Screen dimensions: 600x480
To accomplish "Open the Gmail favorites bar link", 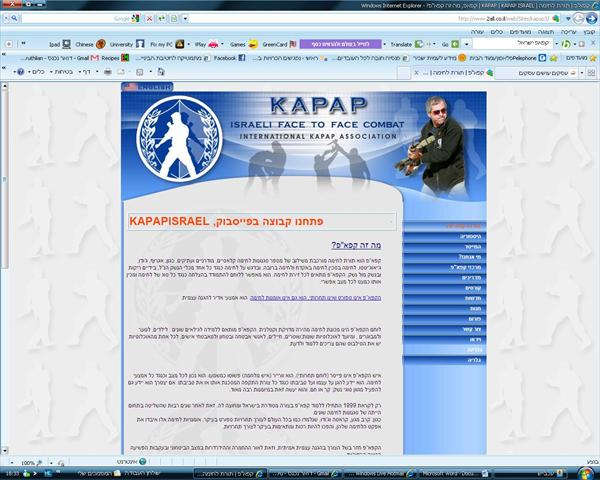I will pos(62,58).
